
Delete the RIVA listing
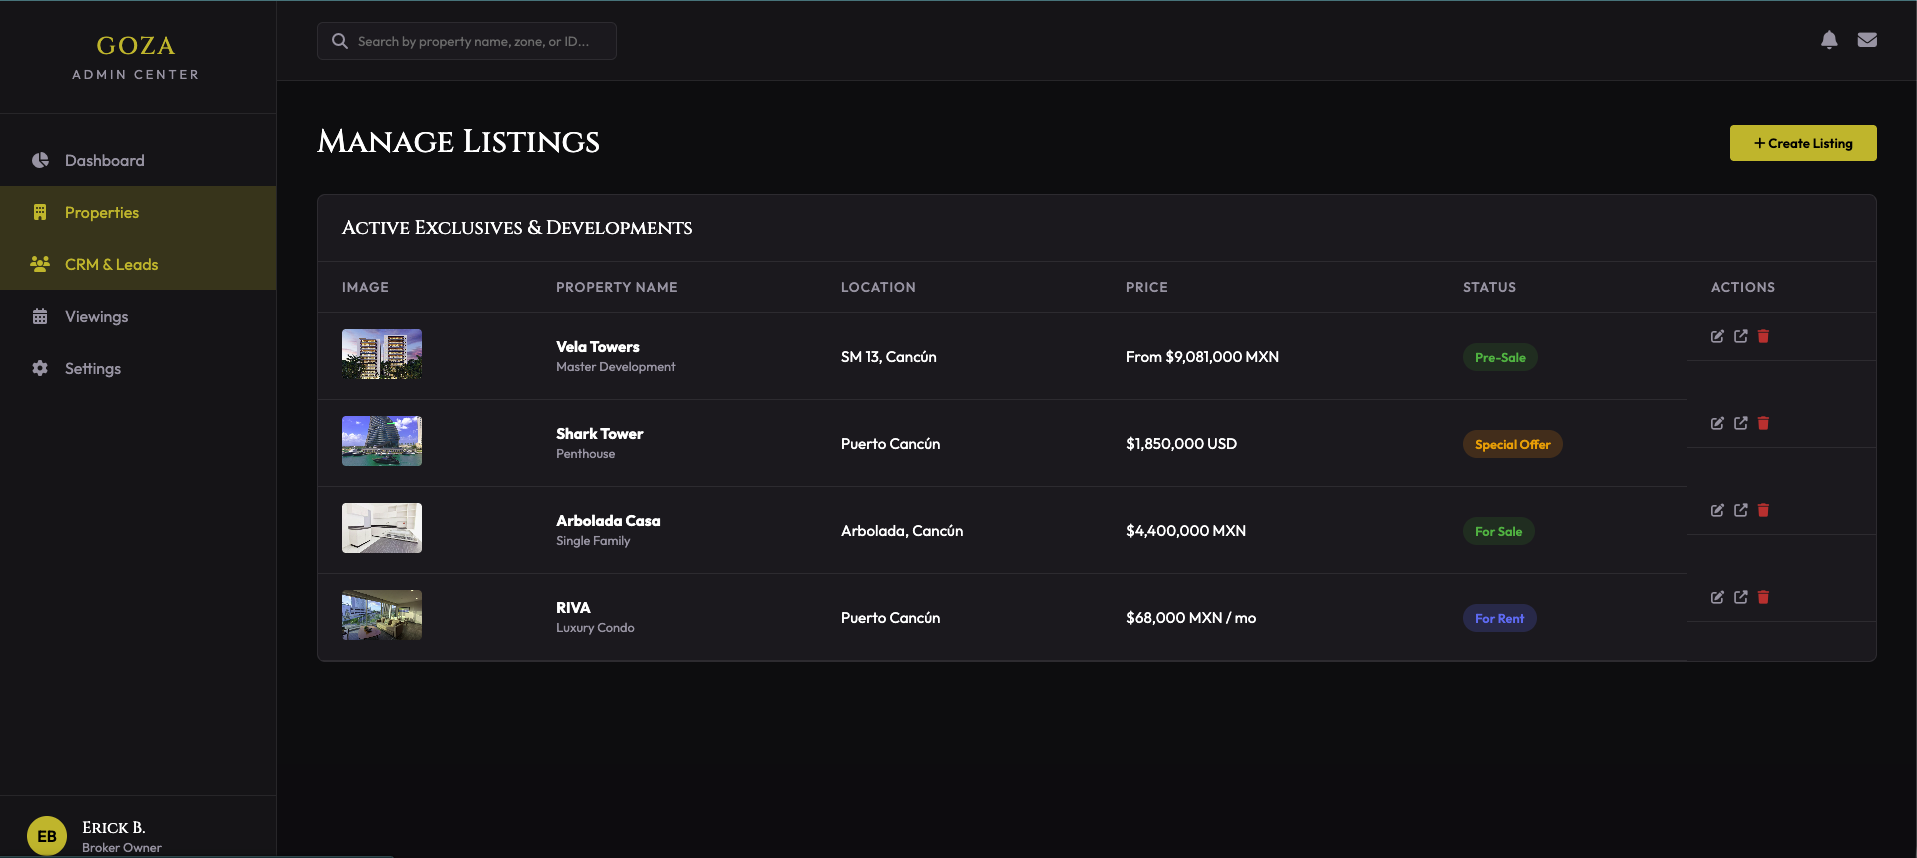[x=1763, y=598]
